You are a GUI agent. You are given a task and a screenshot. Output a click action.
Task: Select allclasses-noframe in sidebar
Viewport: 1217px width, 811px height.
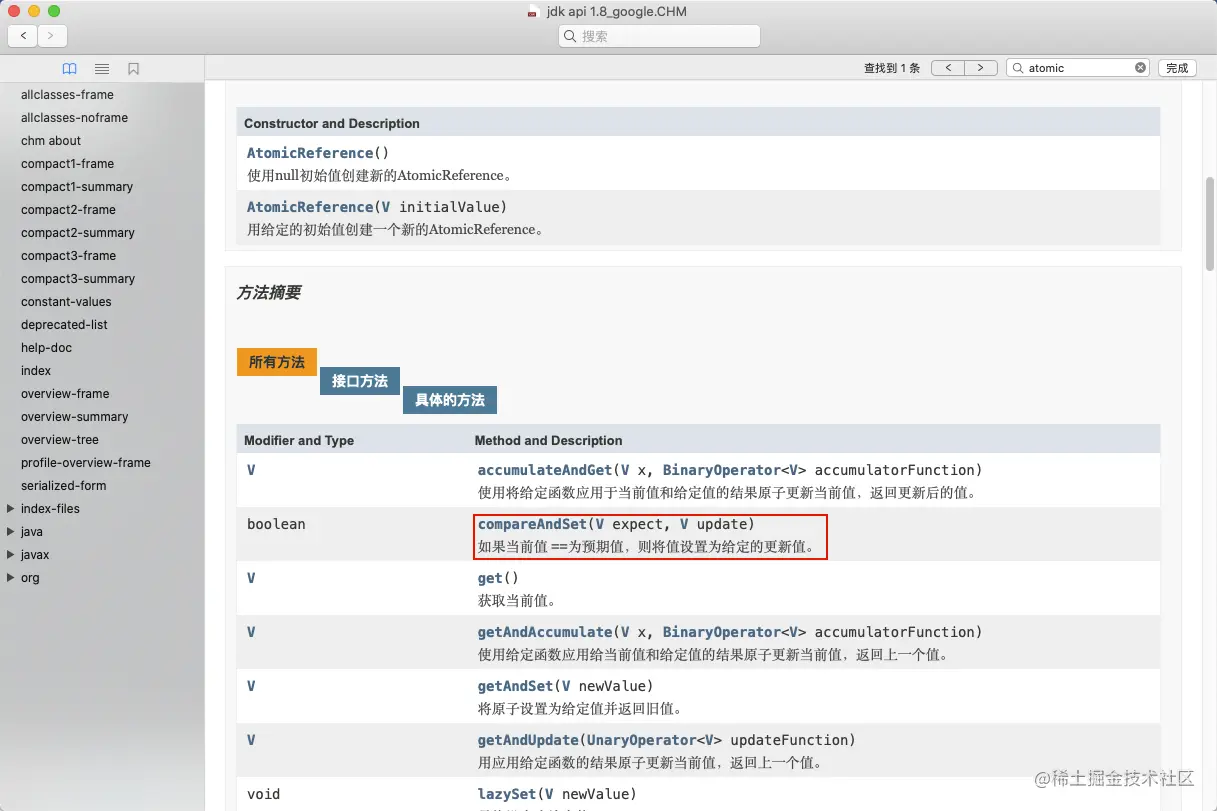pyautogui.click(x=75, y=118)
